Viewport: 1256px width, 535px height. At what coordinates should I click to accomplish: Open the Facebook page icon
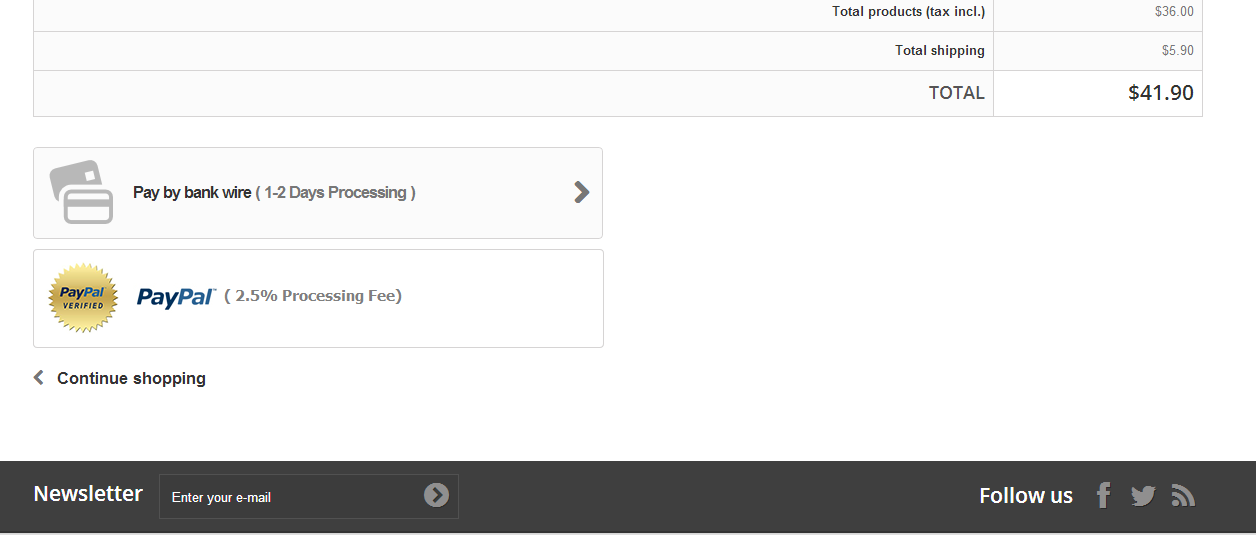click(1103, 495)
